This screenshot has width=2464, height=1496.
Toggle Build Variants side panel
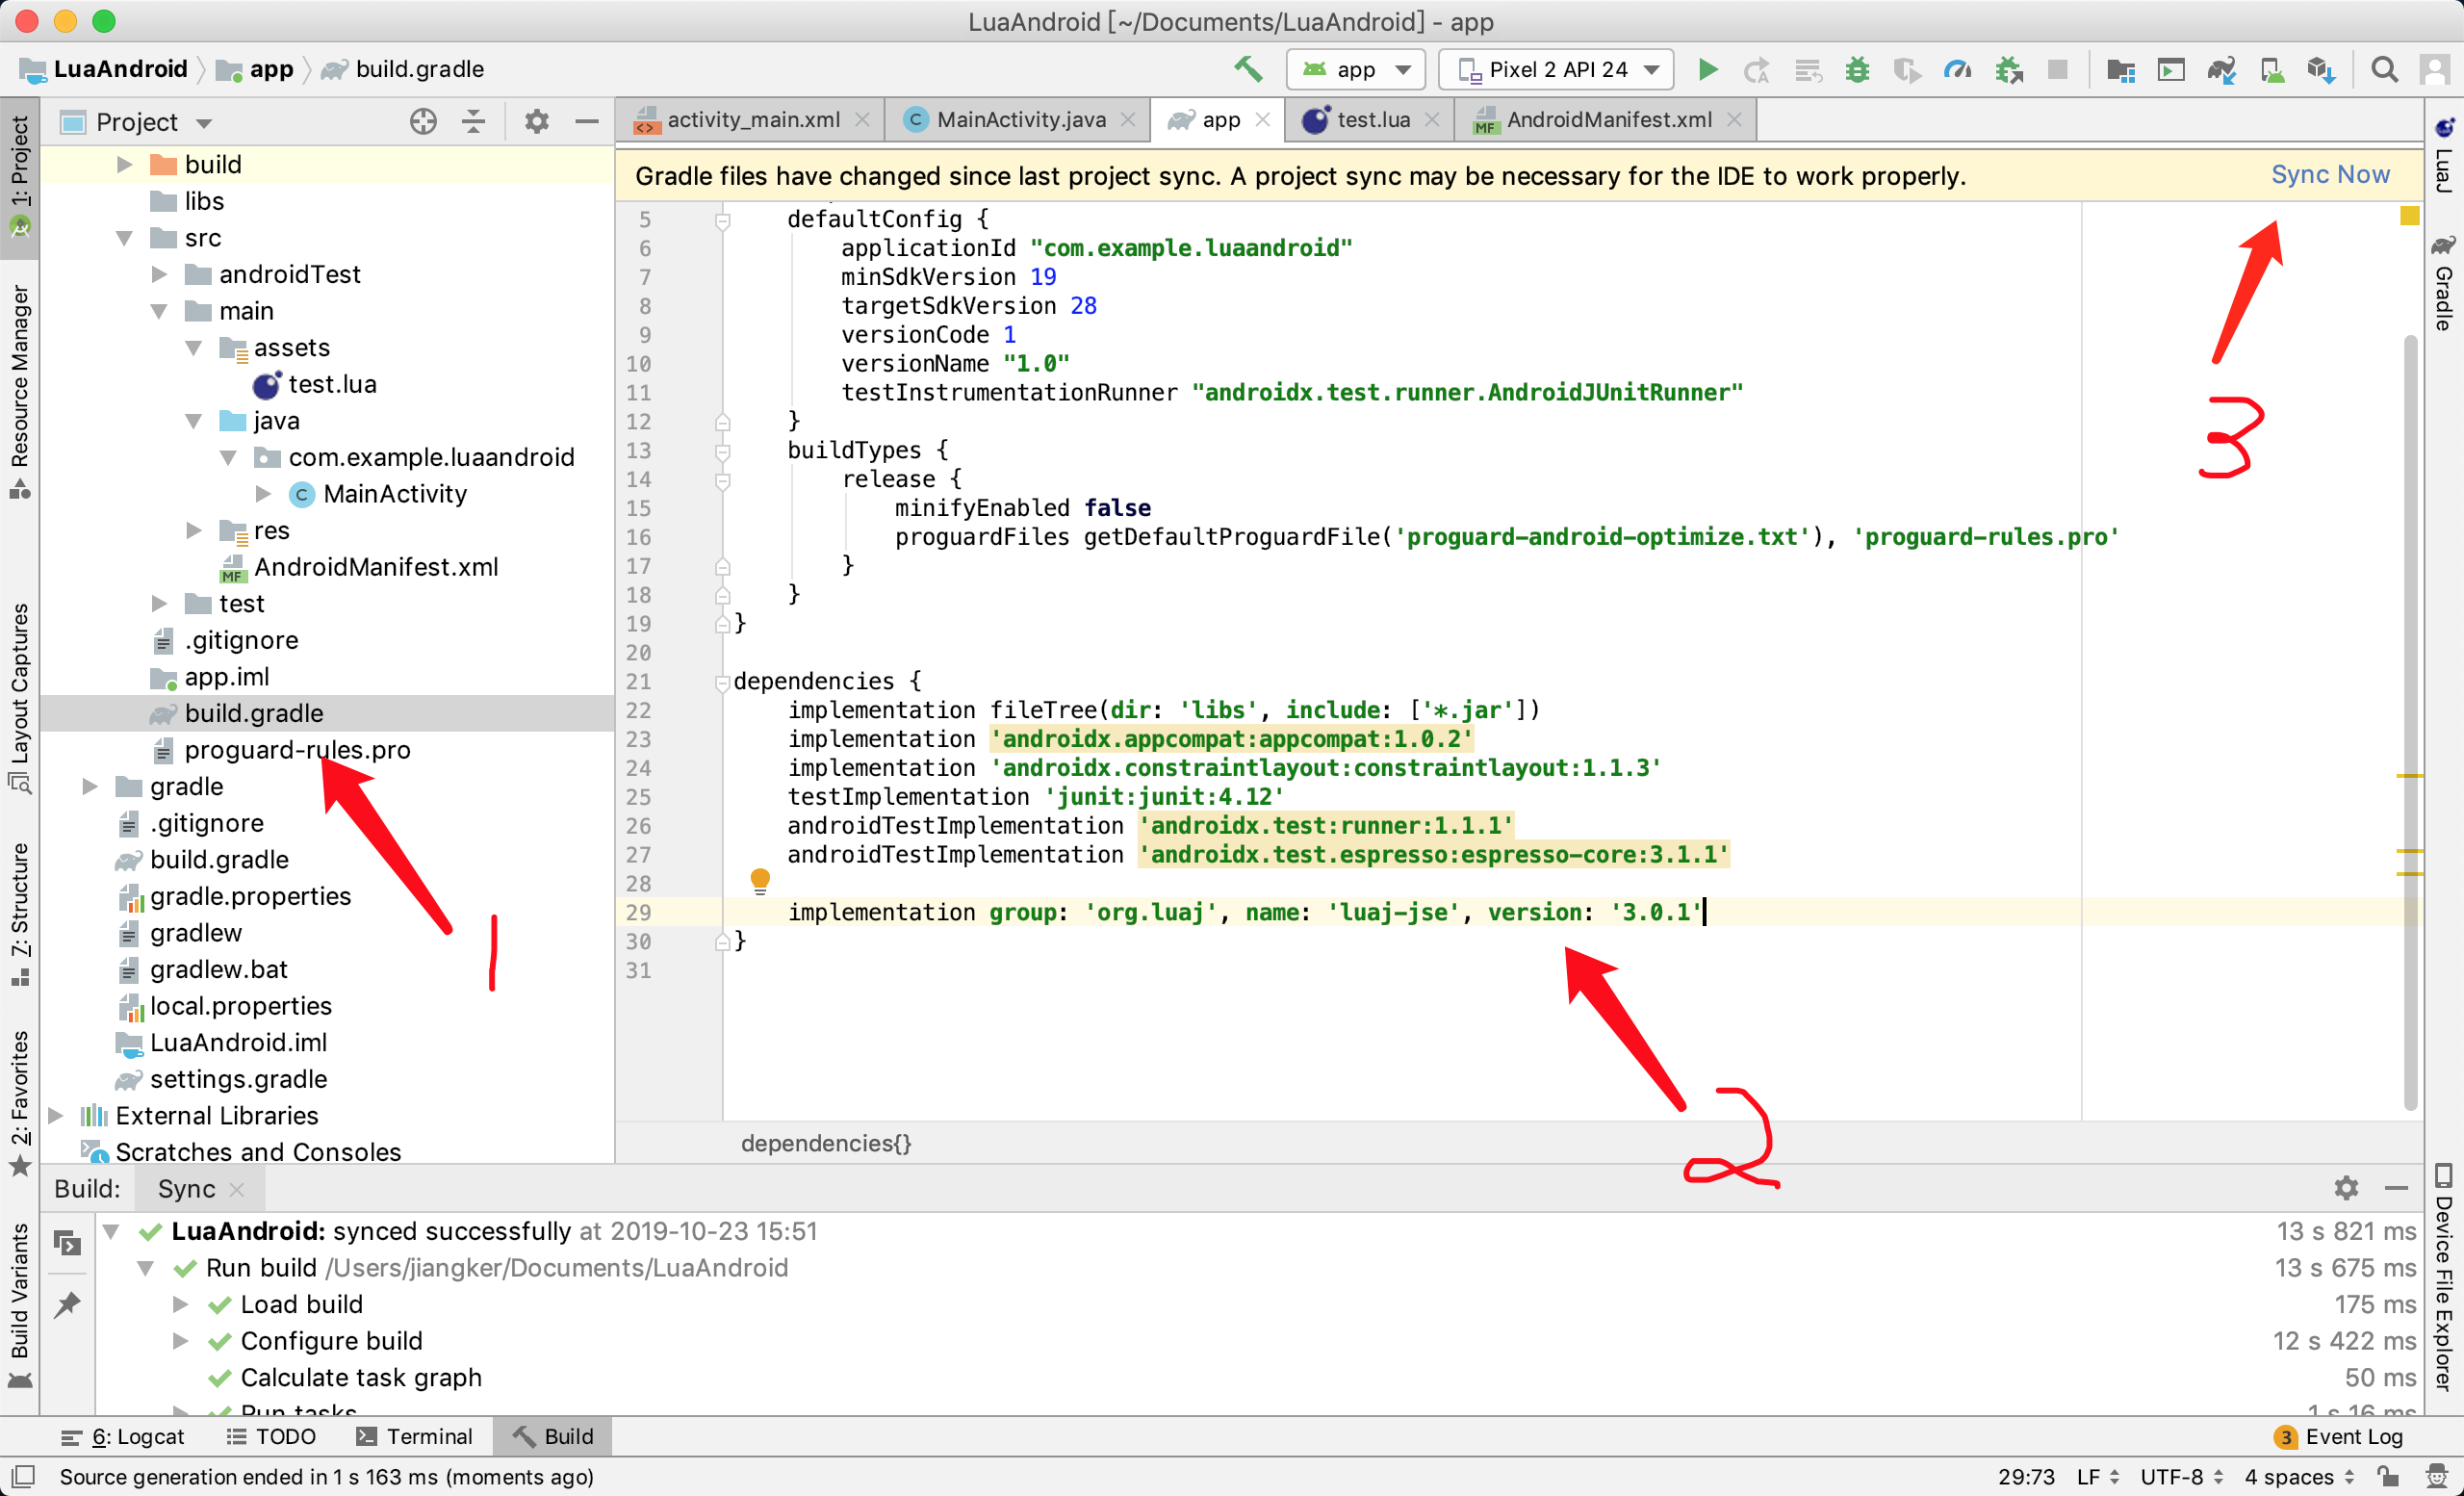pyautogui.click(x=20, y=1304)
